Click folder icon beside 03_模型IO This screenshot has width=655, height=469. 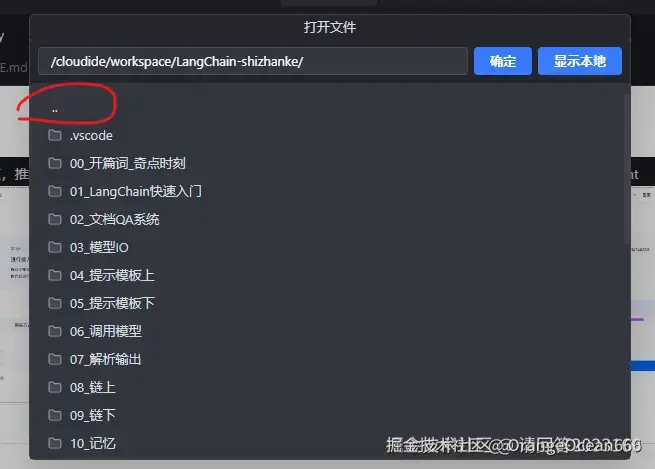point(55,247)
